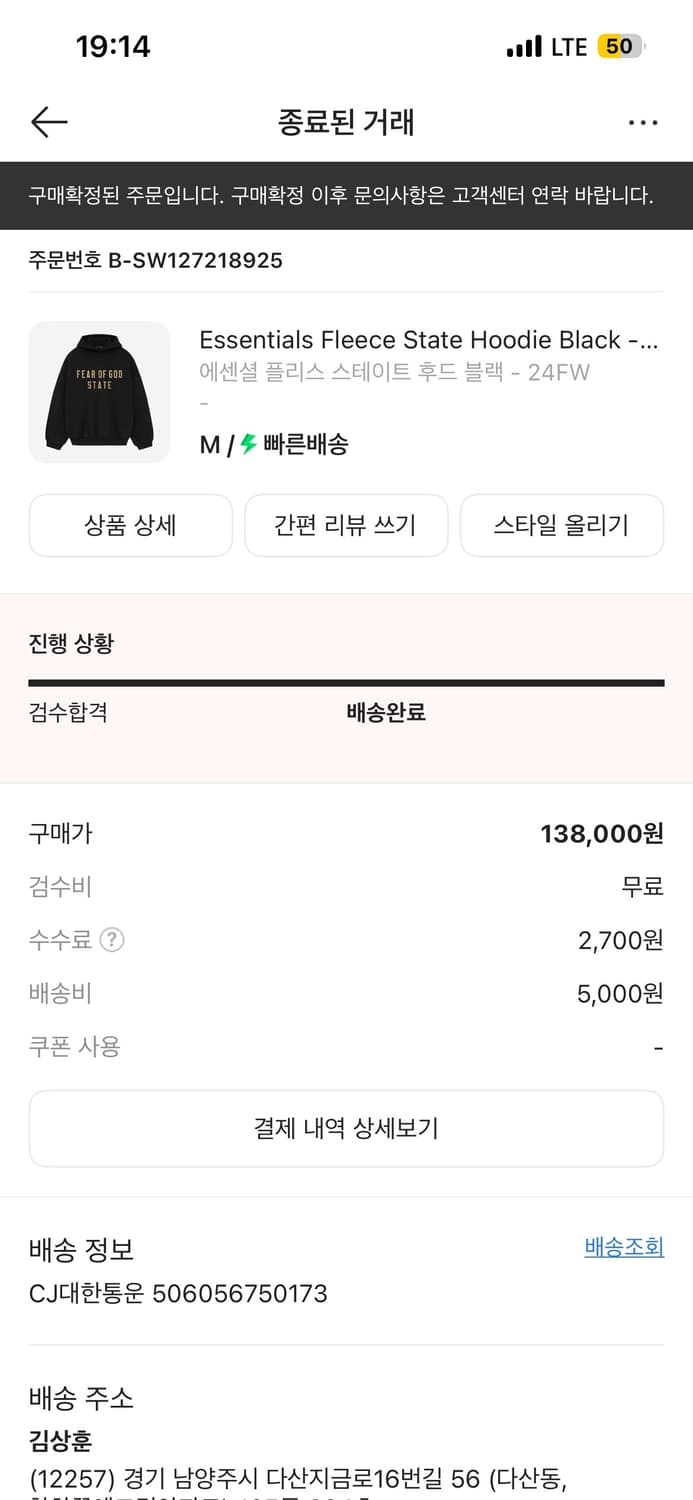This screenshot has height=1500, width=693.
Task: Tap 간편 리뷰 쓰기 to write a review
Action: tap(346, 525)
